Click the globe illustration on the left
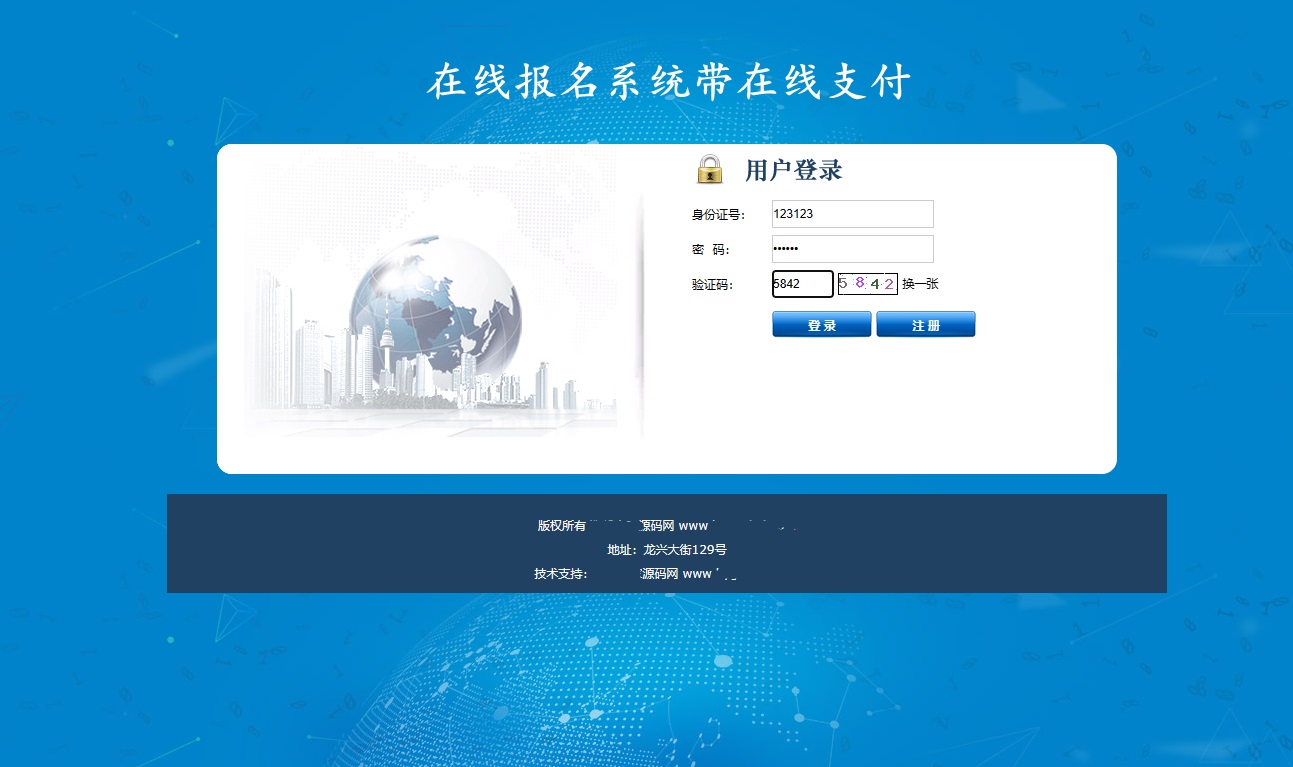The image size is (1293, 767). tap(435, 303)
